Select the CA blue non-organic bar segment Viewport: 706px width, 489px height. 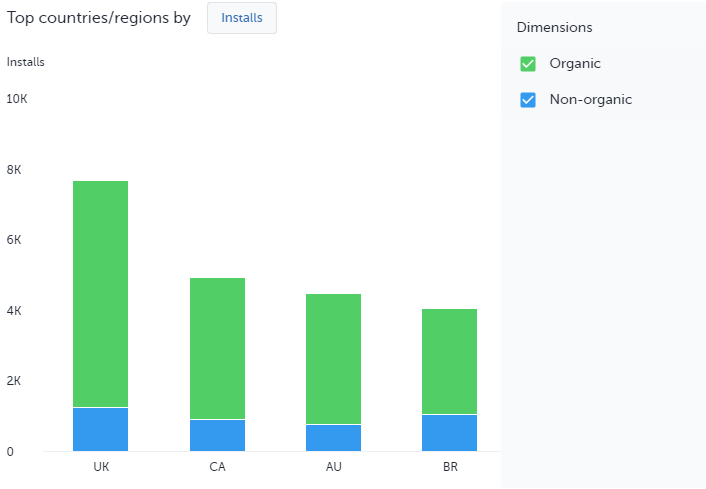pos(217,435)
